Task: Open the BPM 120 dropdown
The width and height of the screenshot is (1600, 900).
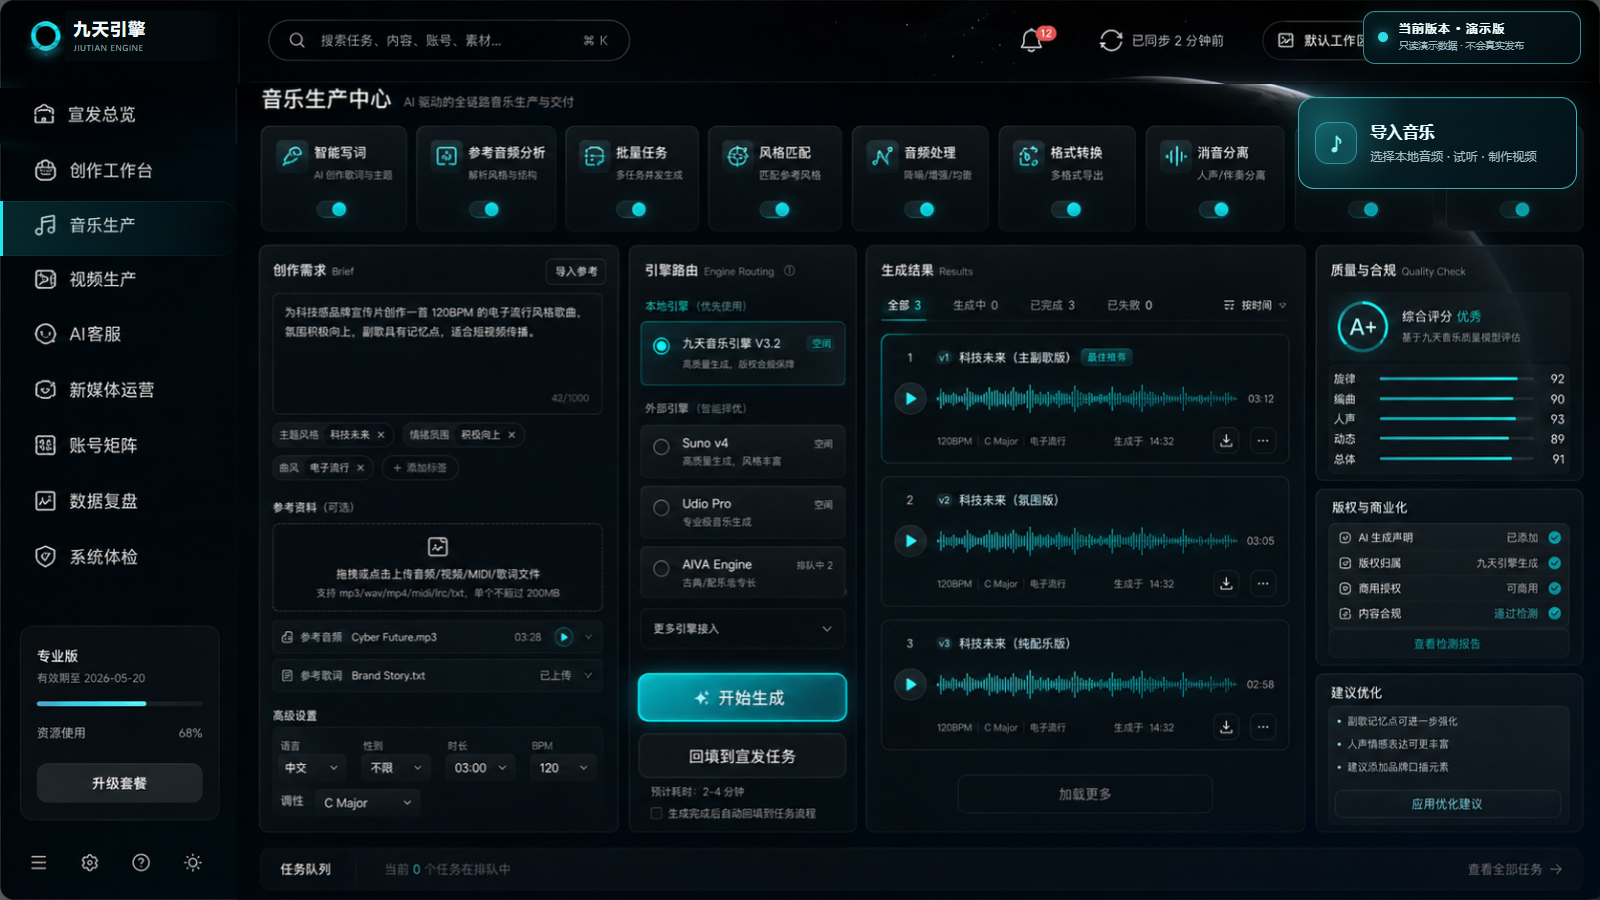Action: [565, 768]
